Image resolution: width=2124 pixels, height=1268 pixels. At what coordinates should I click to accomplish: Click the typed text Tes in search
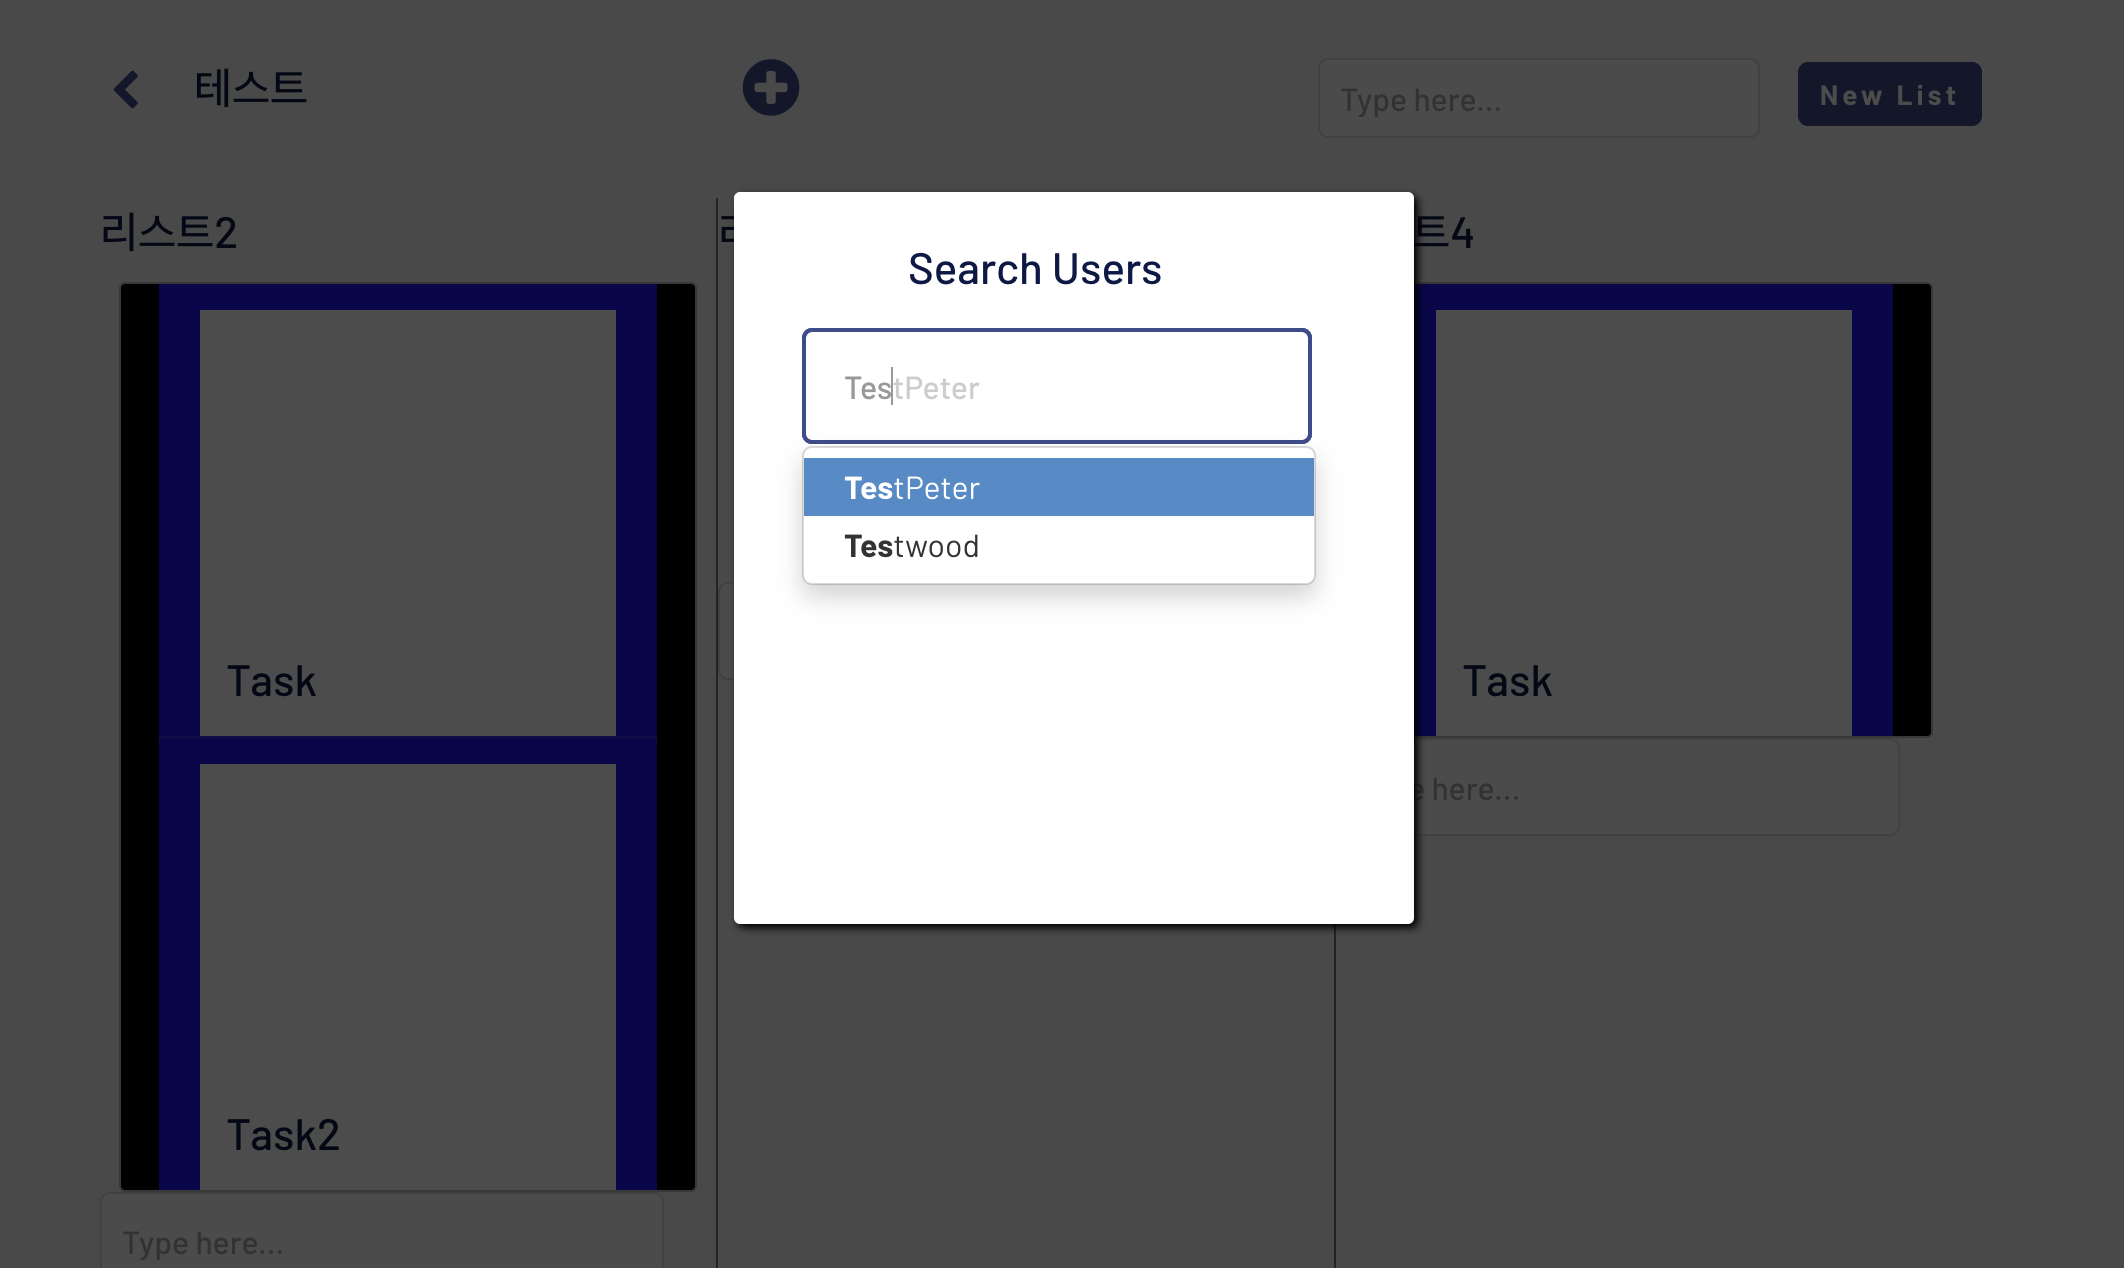866,388
